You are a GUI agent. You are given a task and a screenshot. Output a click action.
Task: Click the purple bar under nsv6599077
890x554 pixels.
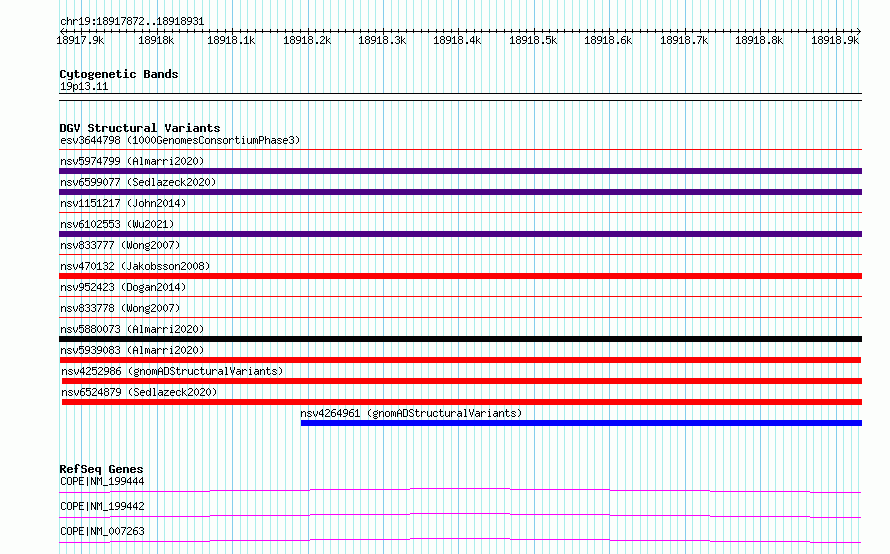(460, 192)
